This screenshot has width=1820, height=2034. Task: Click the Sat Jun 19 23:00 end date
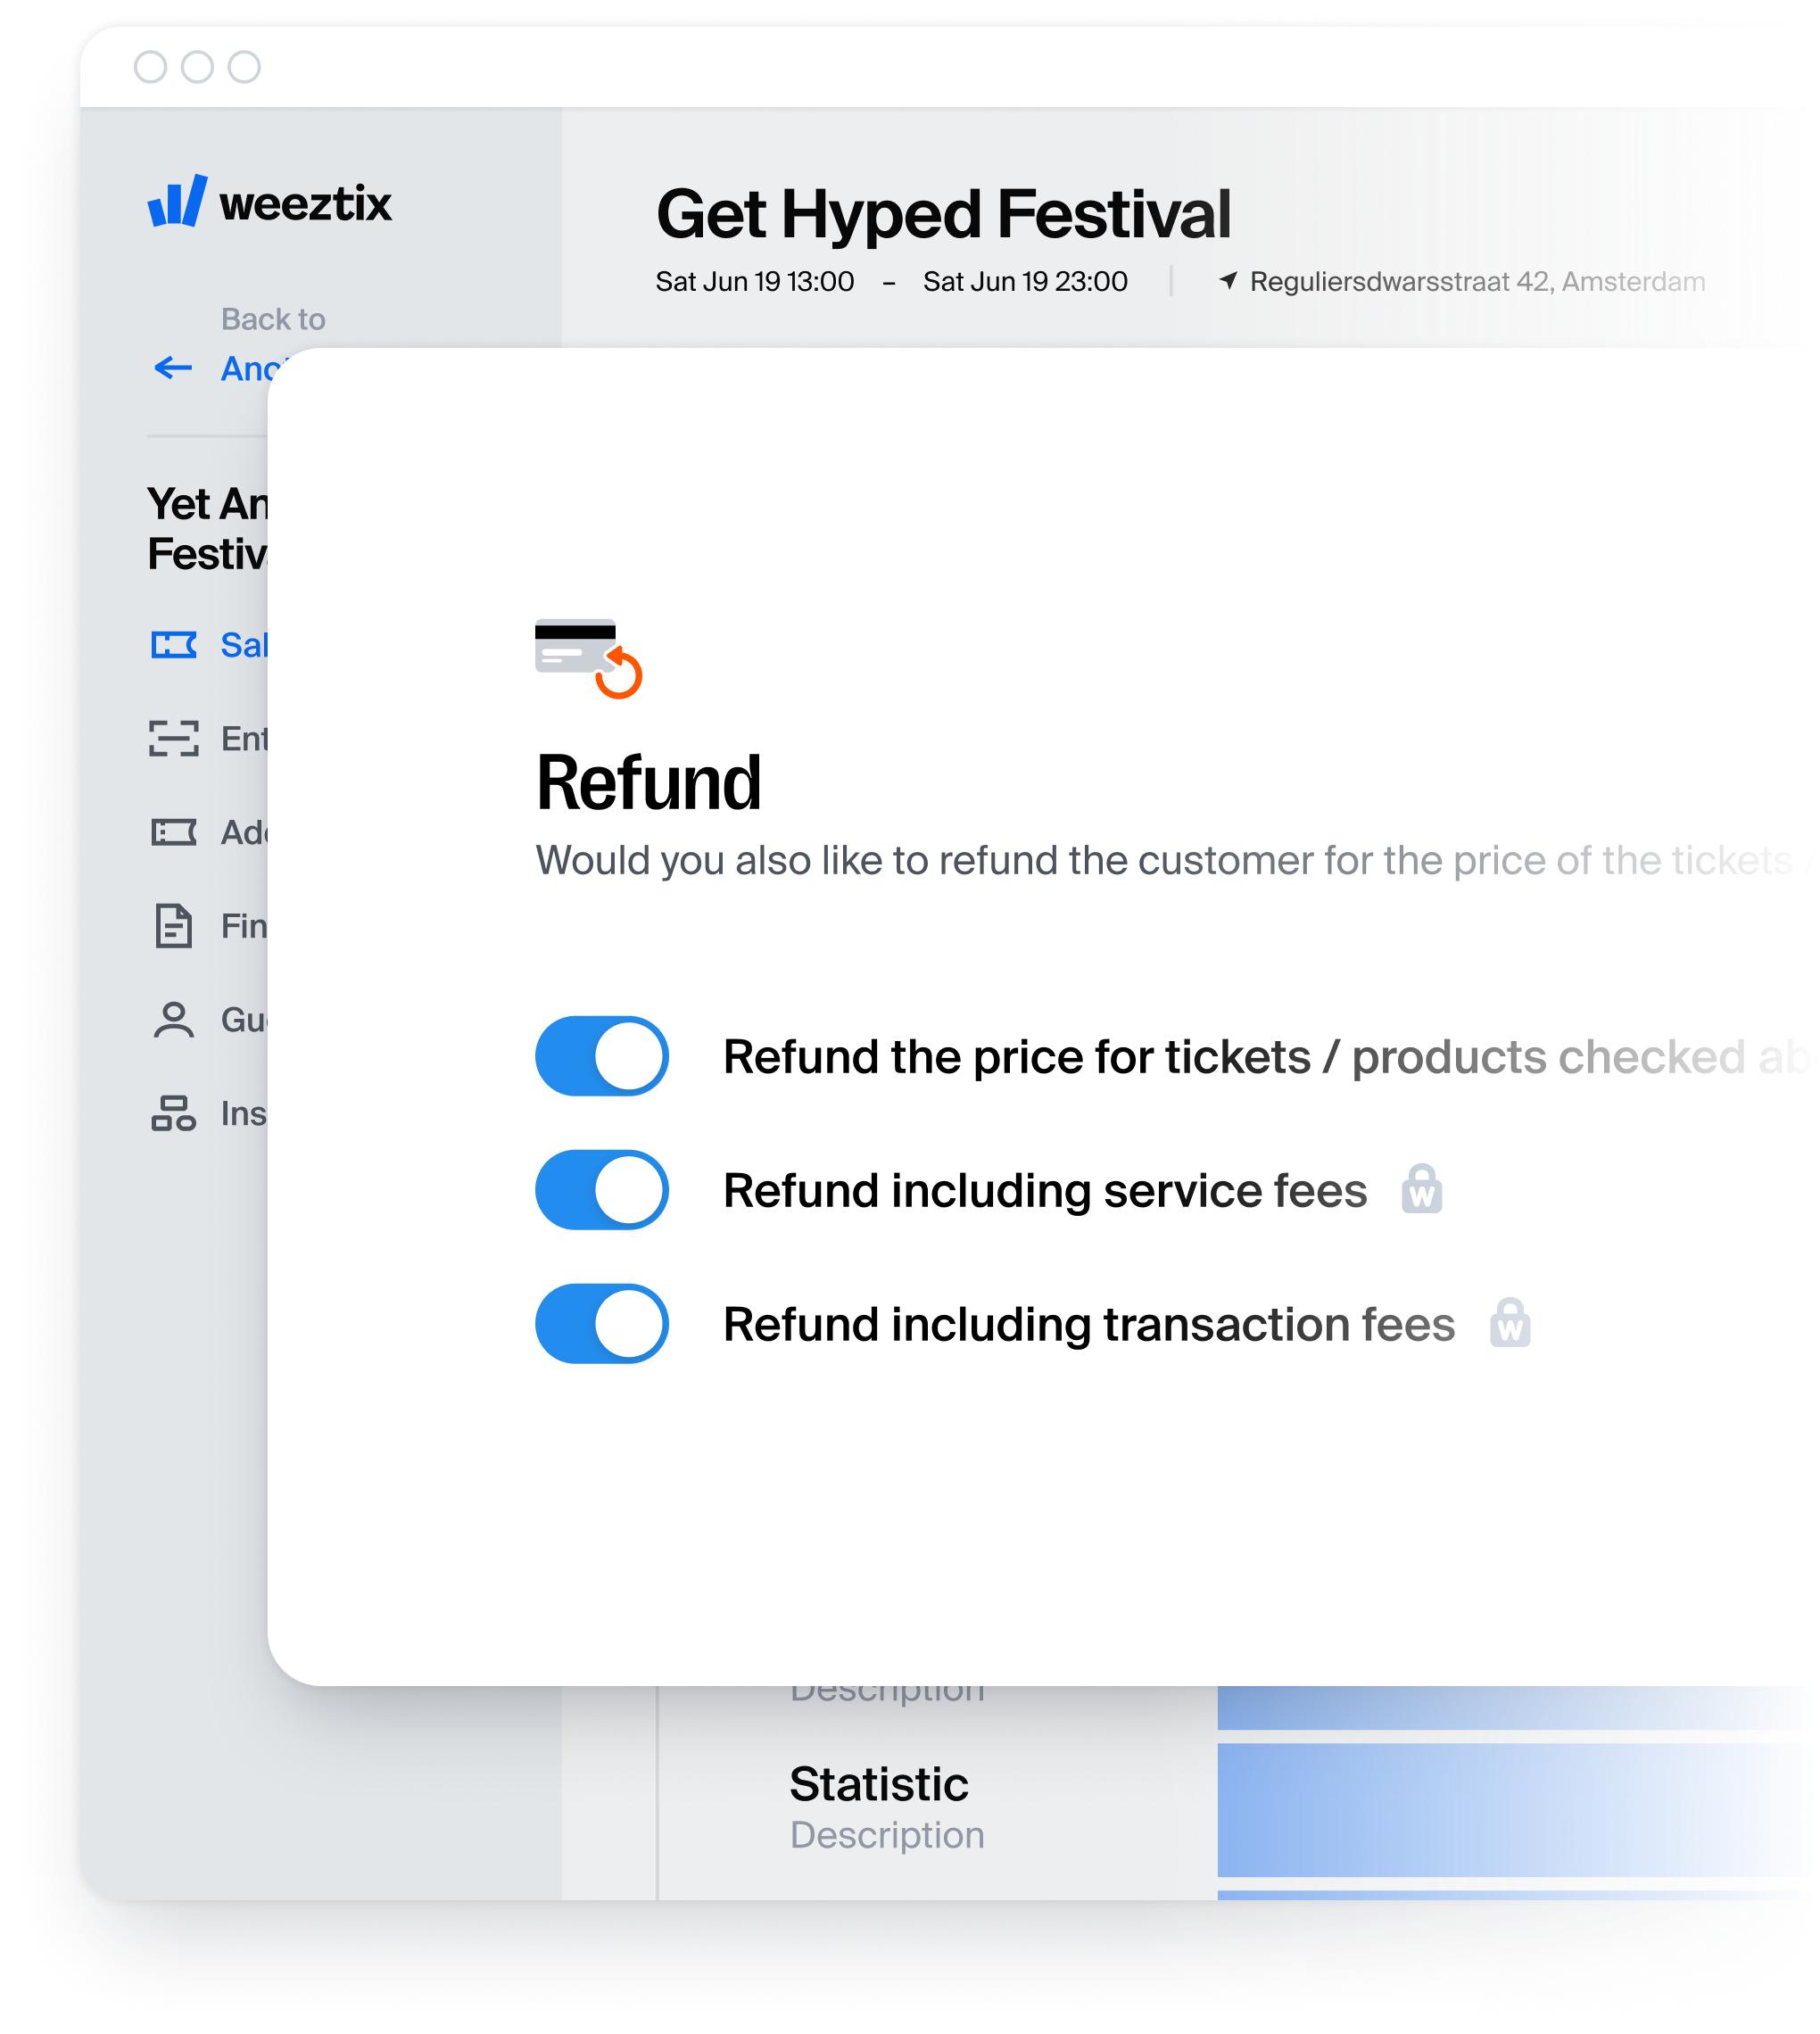pos(1025,282)
